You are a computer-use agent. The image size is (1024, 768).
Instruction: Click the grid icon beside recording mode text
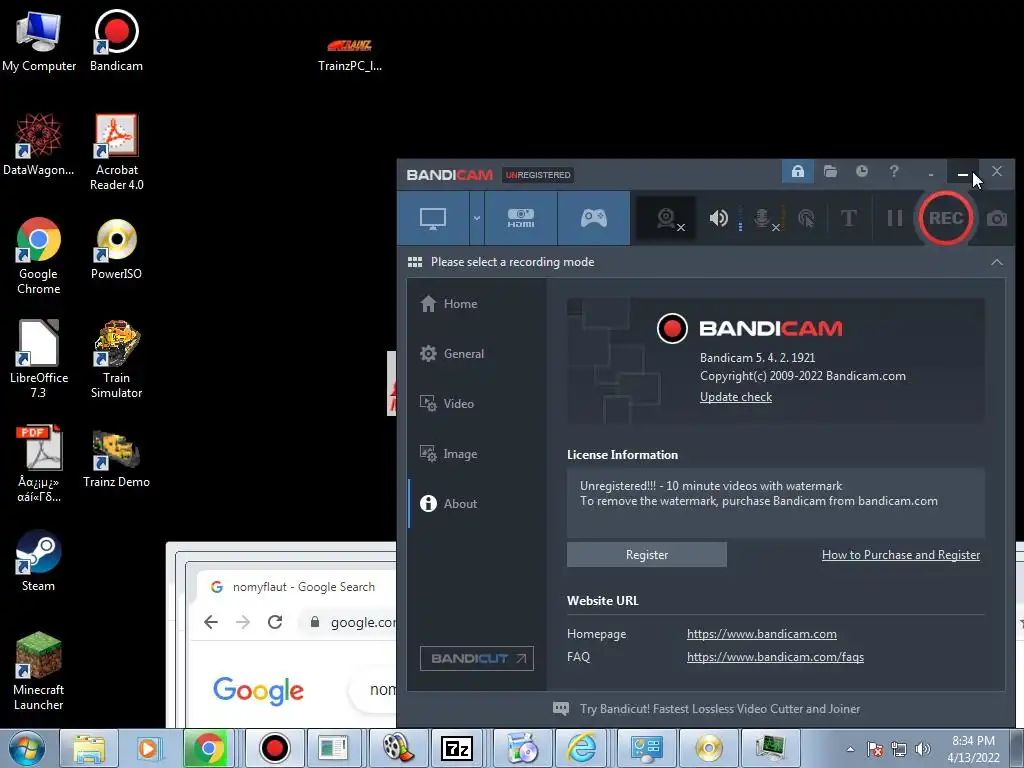point(415,262)
